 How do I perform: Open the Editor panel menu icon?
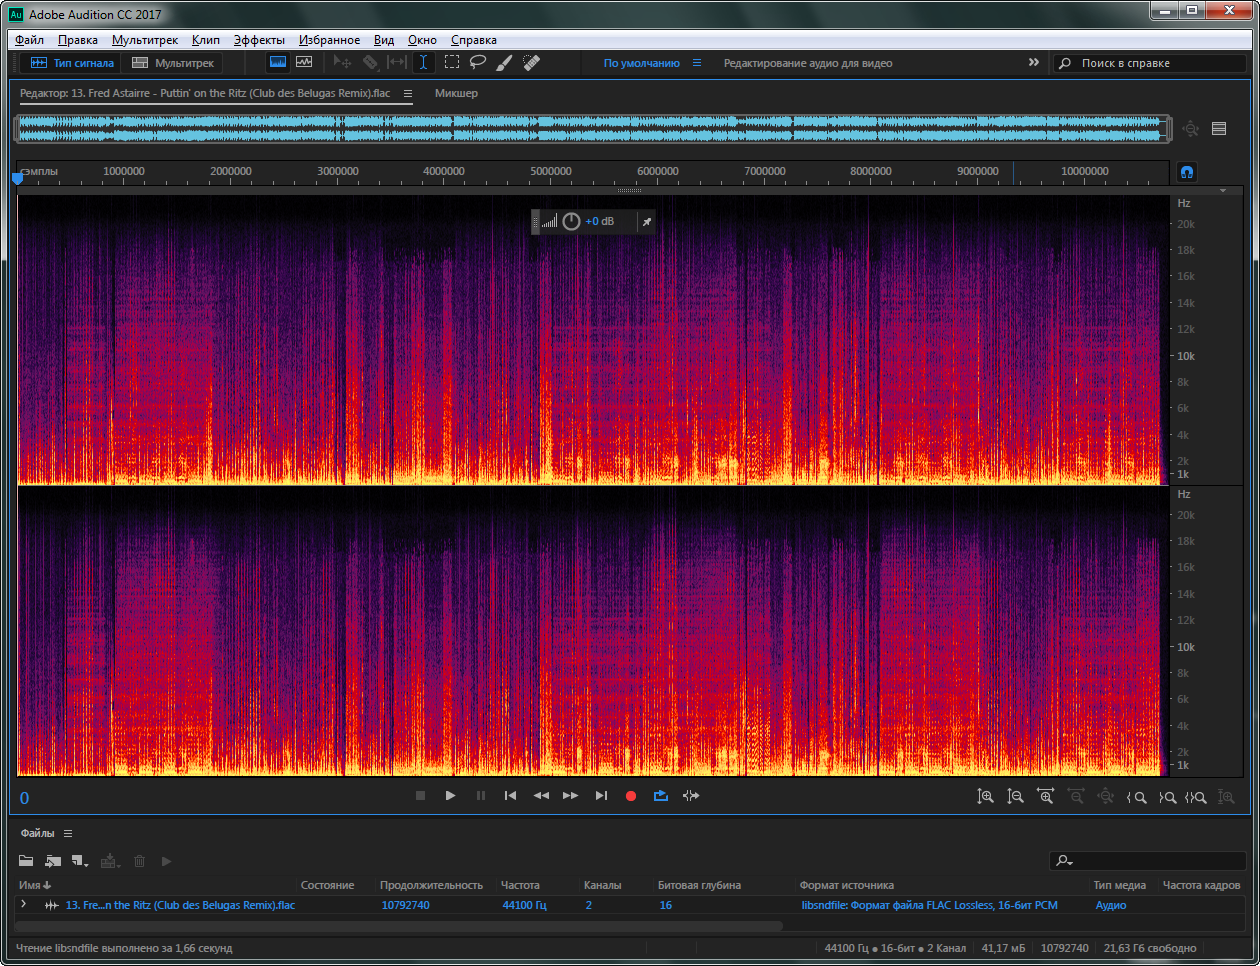point(408,93)
